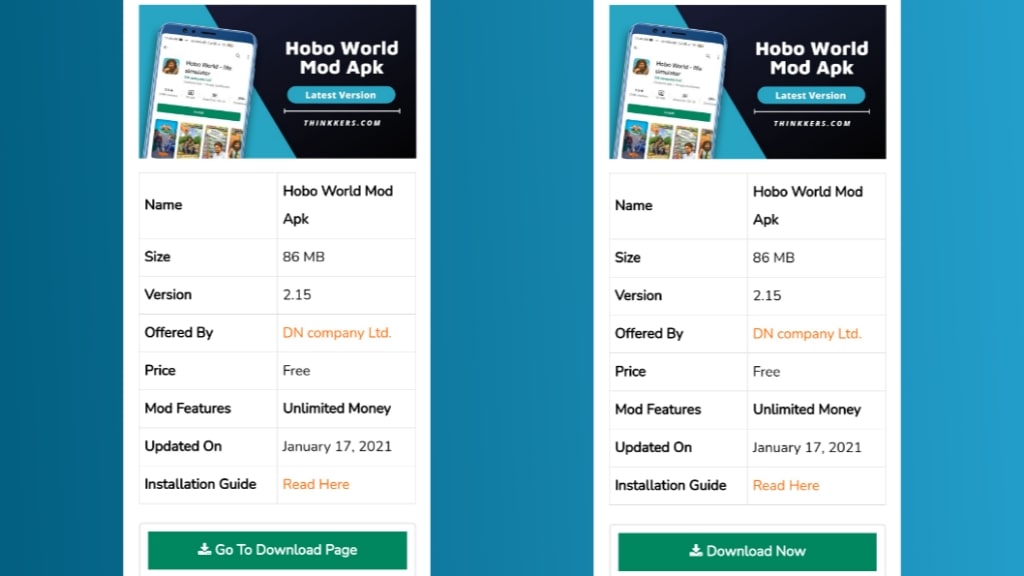Open DN company Ltd. link in right page

tap(807, 333)
